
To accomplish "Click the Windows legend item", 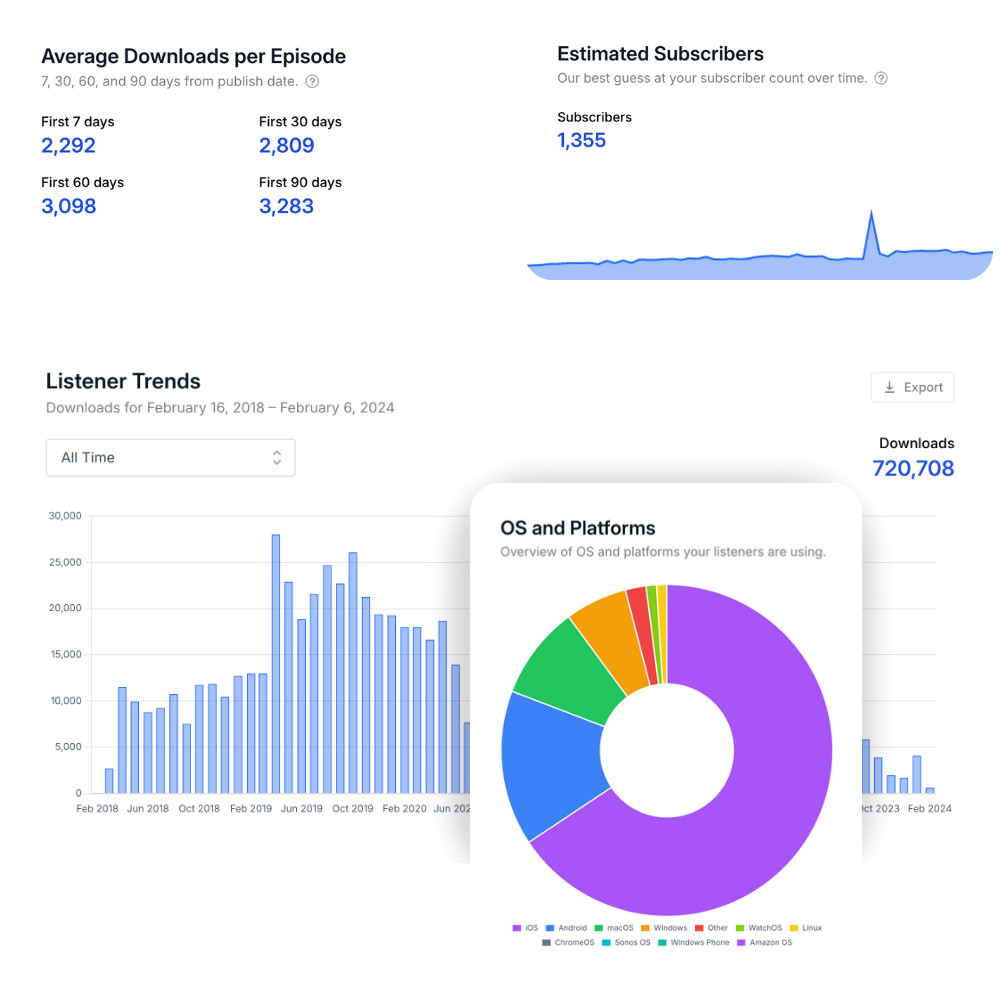I will click(x=664, y=928).
